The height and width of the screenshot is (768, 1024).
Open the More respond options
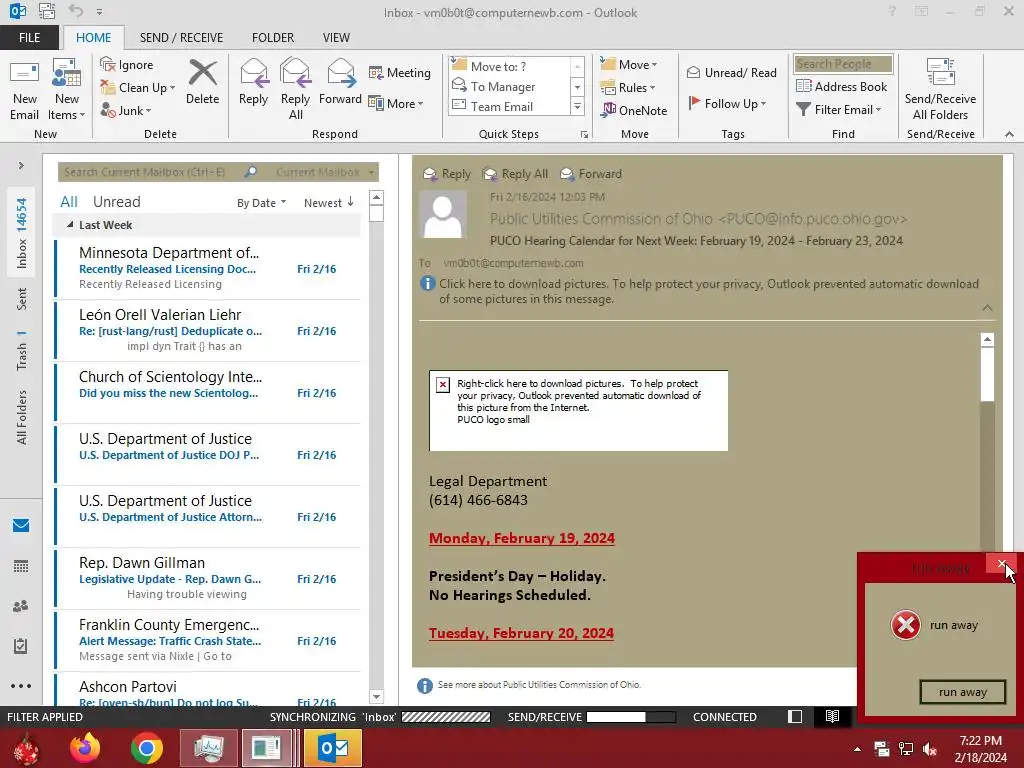click(x=396, y=103)
